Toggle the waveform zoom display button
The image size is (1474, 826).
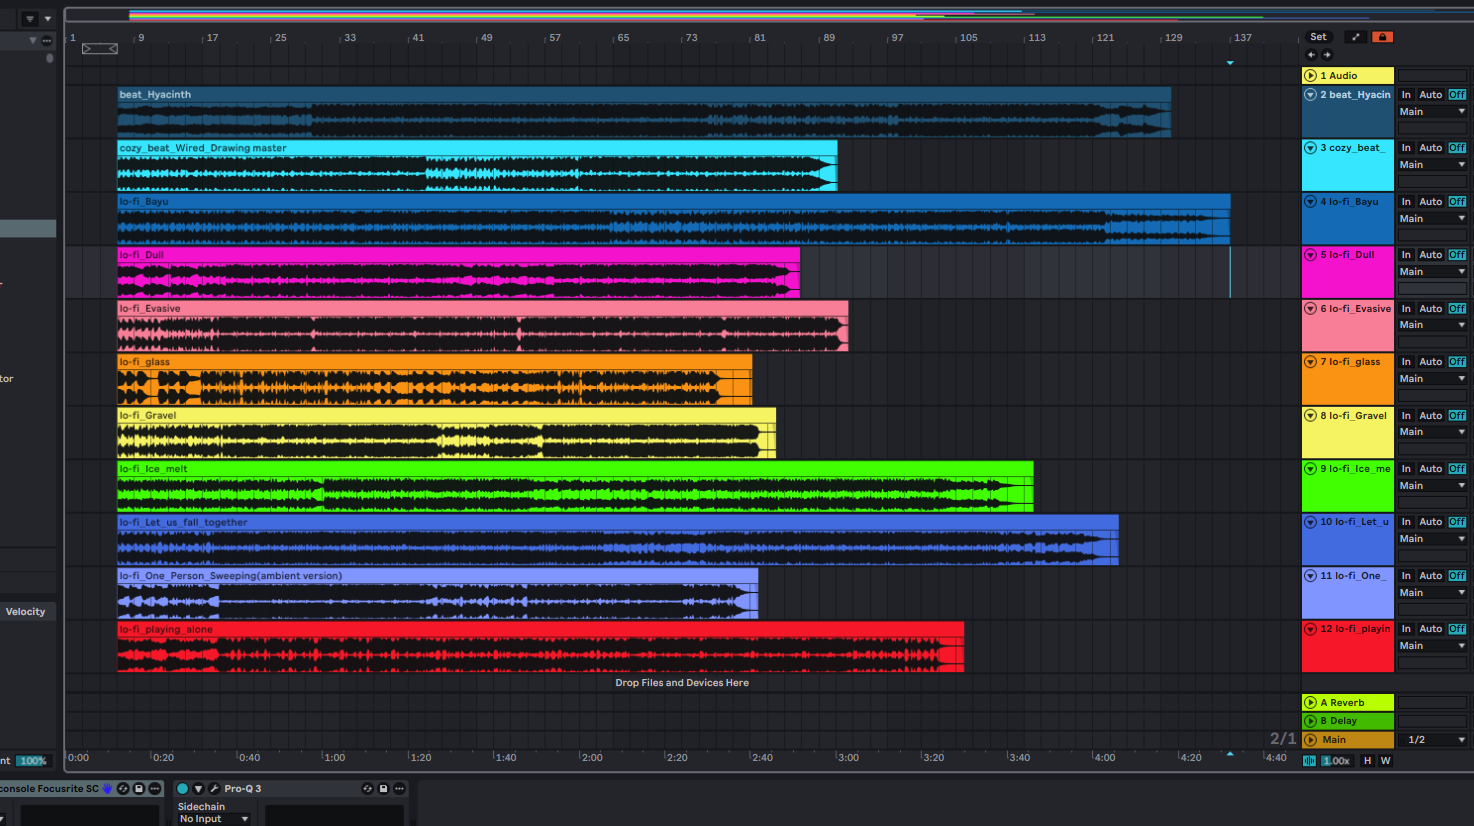(1309, 761)
